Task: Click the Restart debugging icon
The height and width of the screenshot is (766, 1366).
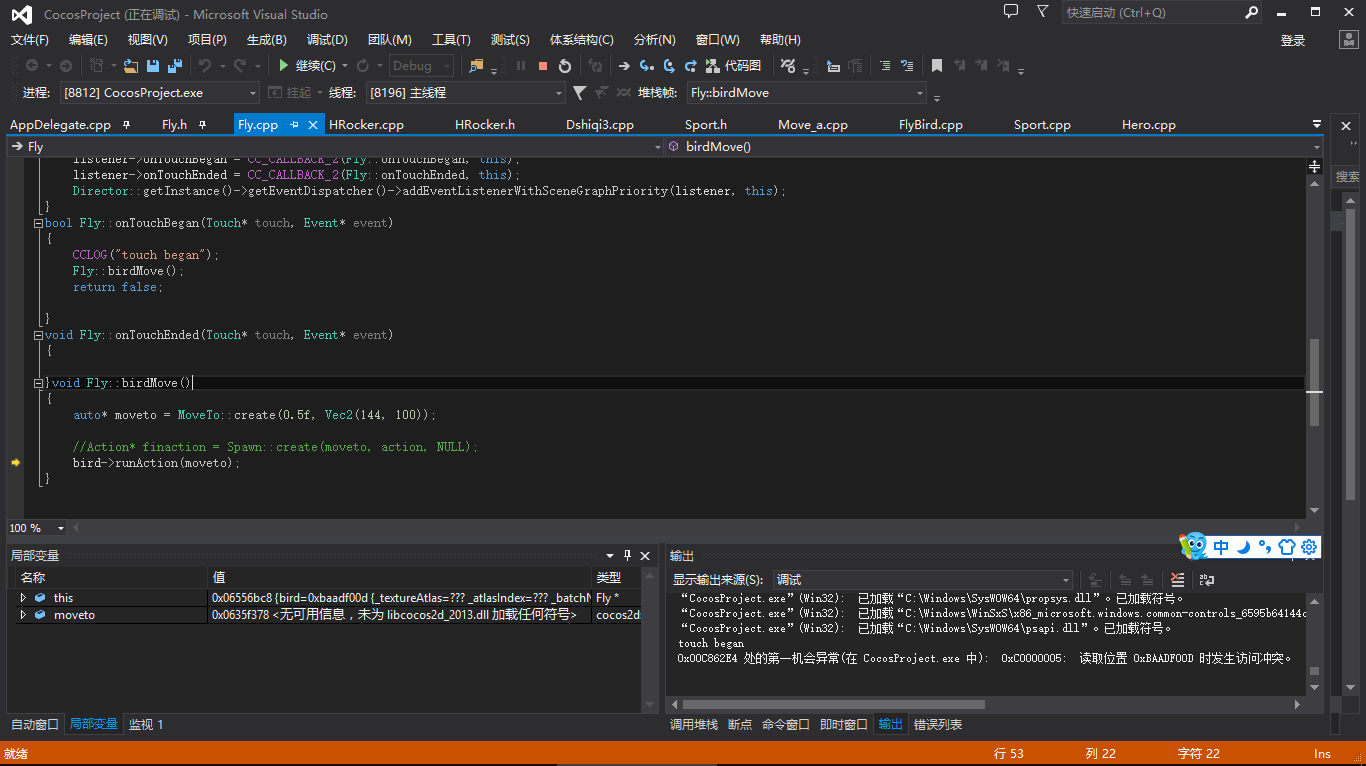Action: (565, 66)
